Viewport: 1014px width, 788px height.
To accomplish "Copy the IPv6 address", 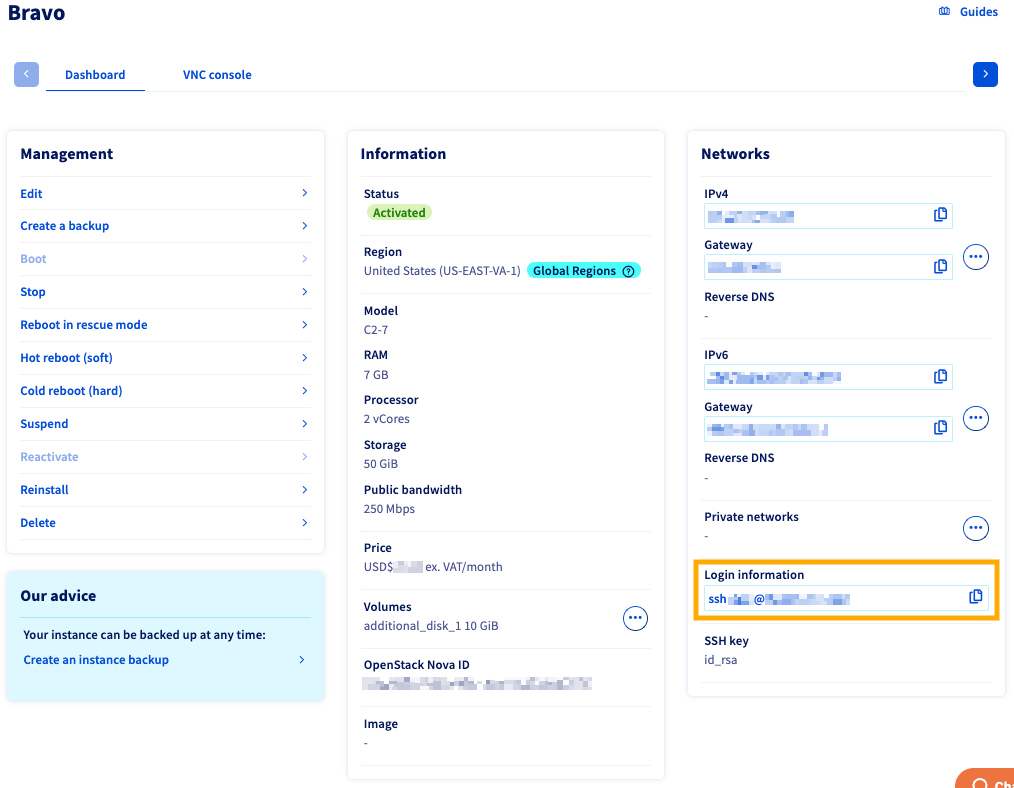I will tap(940, 377).
